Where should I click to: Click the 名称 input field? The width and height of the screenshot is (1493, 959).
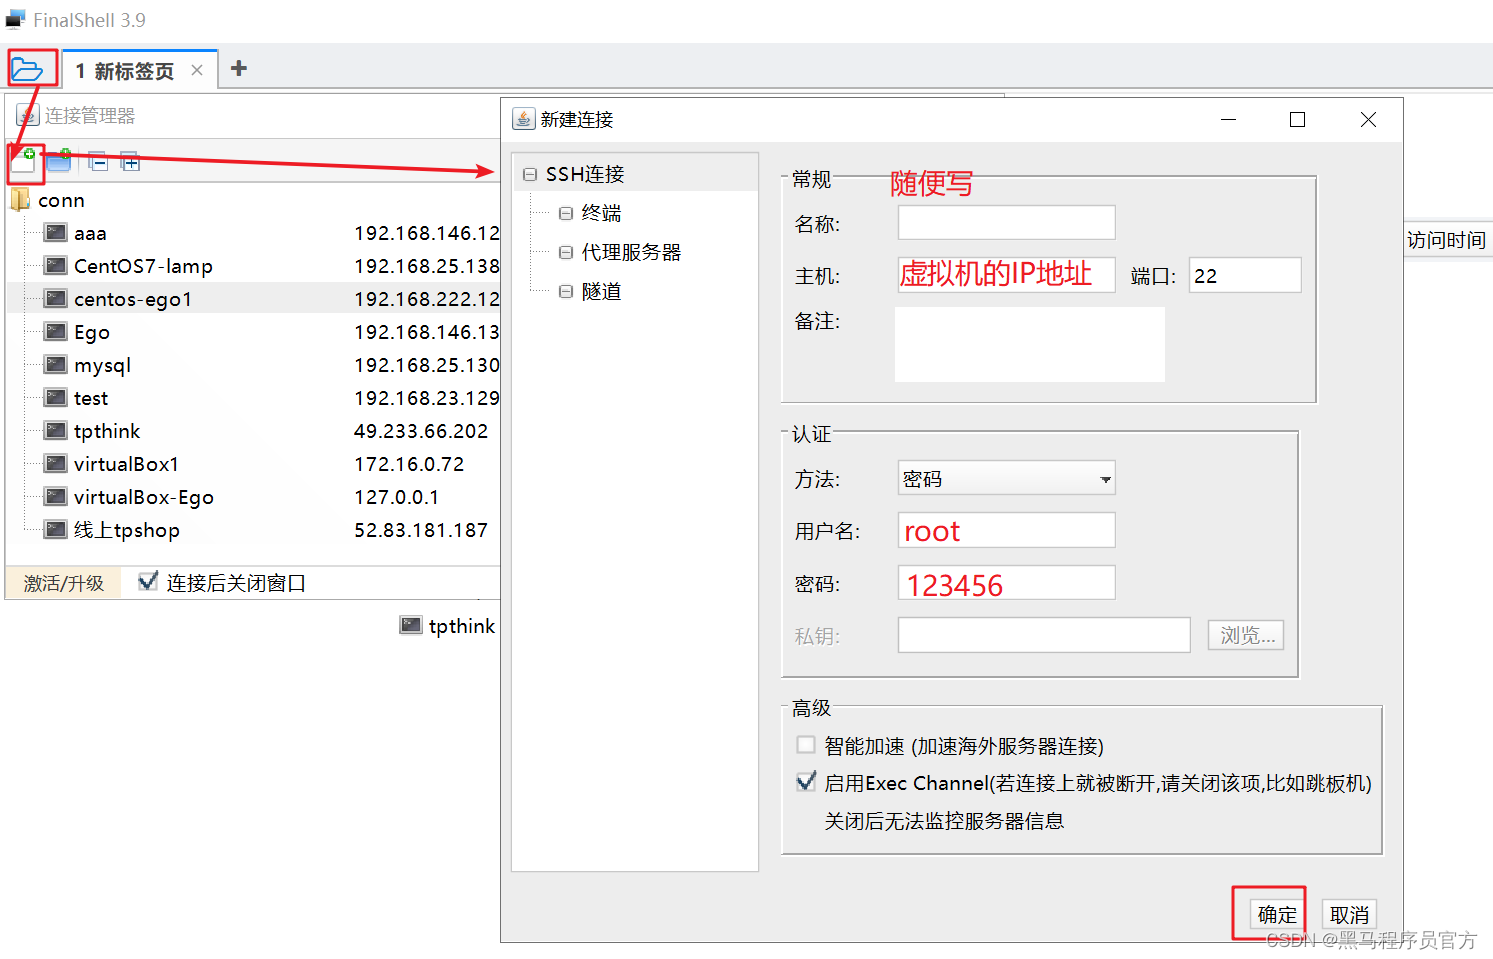coord(1006,222)
